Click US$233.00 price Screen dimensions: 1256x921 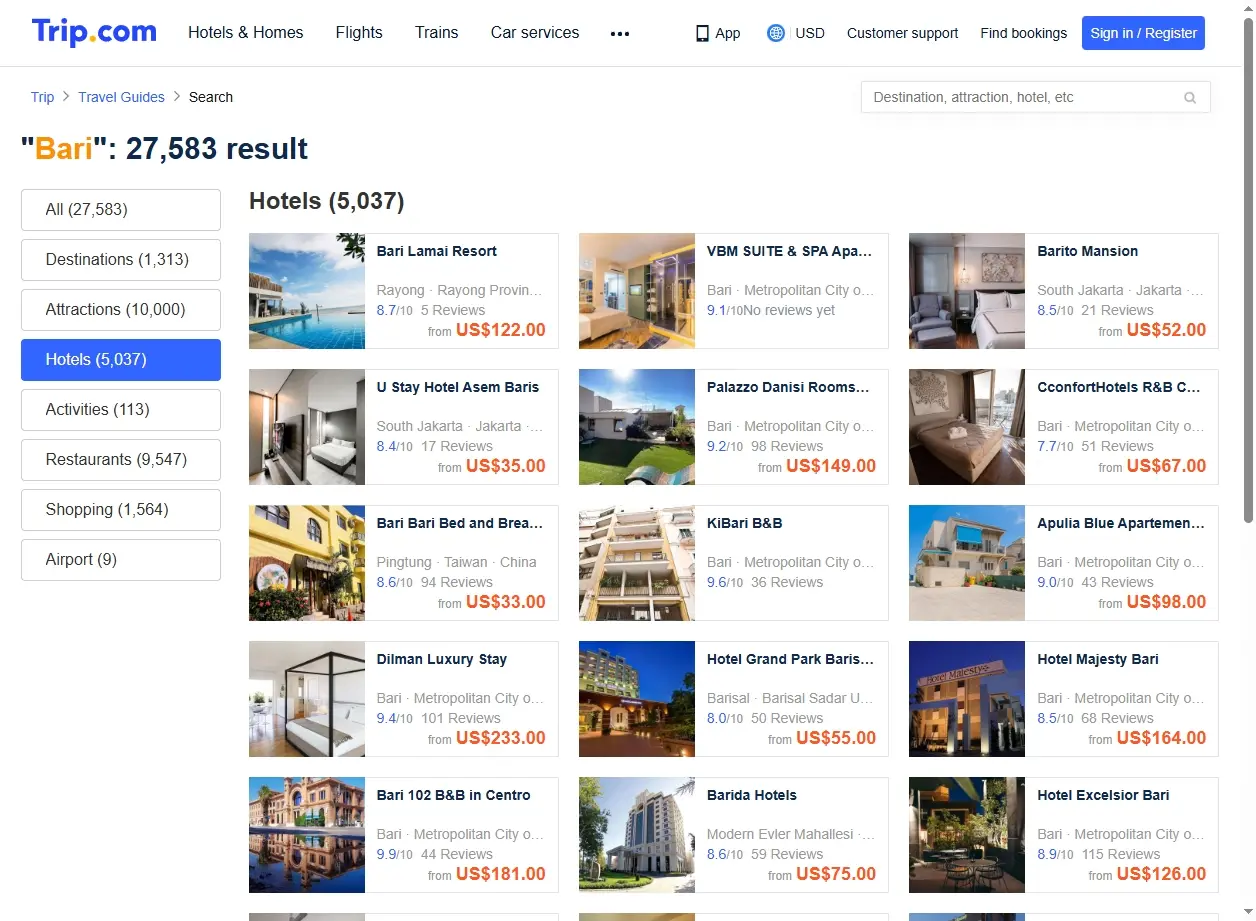pos(501,738)
